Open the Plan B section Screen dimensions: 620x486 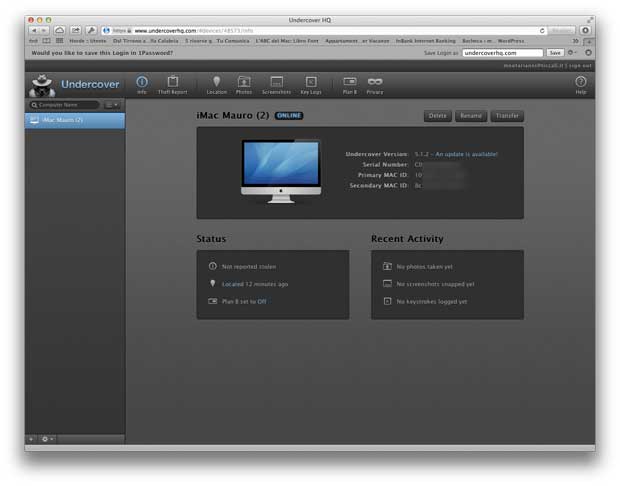tap(350, 85)
